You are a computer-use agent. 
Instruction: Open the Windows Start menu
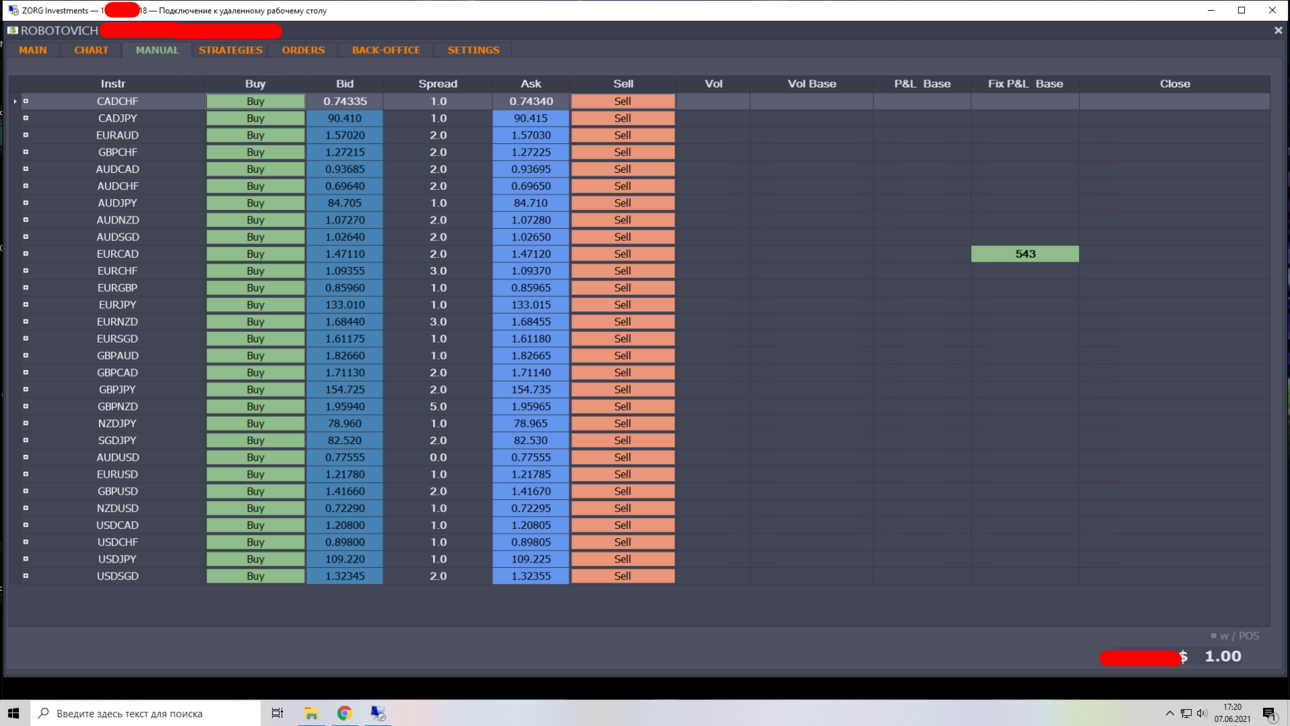pos(14,713)
